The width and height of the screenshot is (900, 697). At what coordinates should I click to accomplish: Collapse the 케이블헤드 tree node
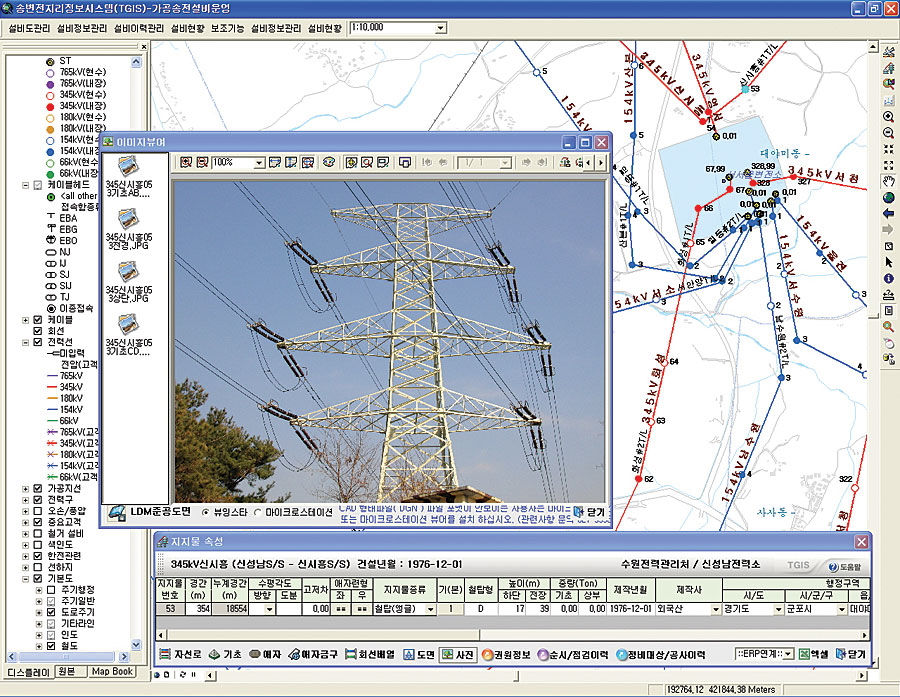pos(26,185)
